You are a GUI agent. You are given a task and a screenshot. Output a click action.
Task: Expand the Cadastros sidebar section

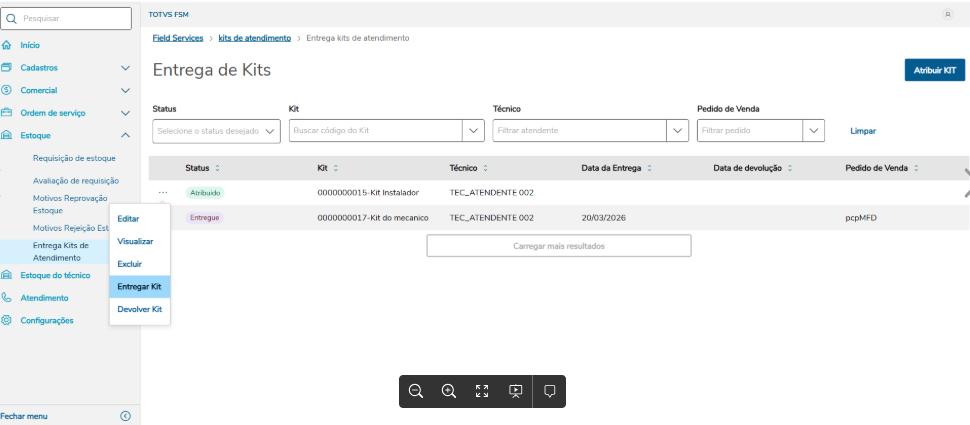pyautogui.click(x=125, y=68)
